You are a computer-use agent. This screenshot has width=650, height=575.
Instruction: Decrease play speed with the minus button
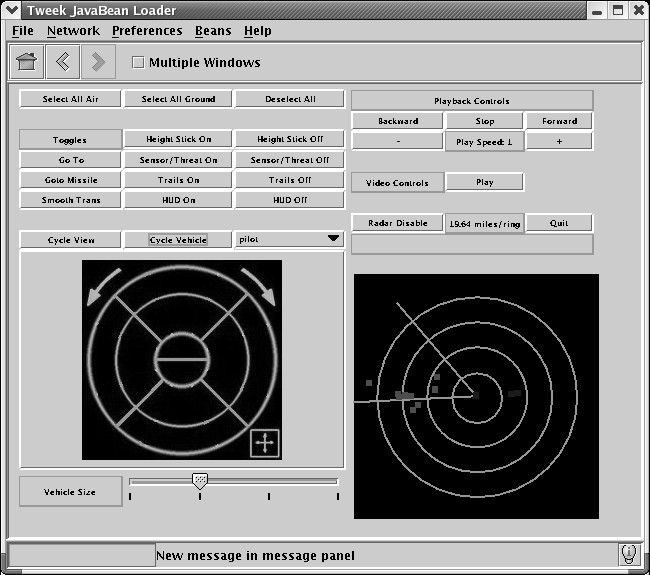pyautogui.click(x=397, y=141)
